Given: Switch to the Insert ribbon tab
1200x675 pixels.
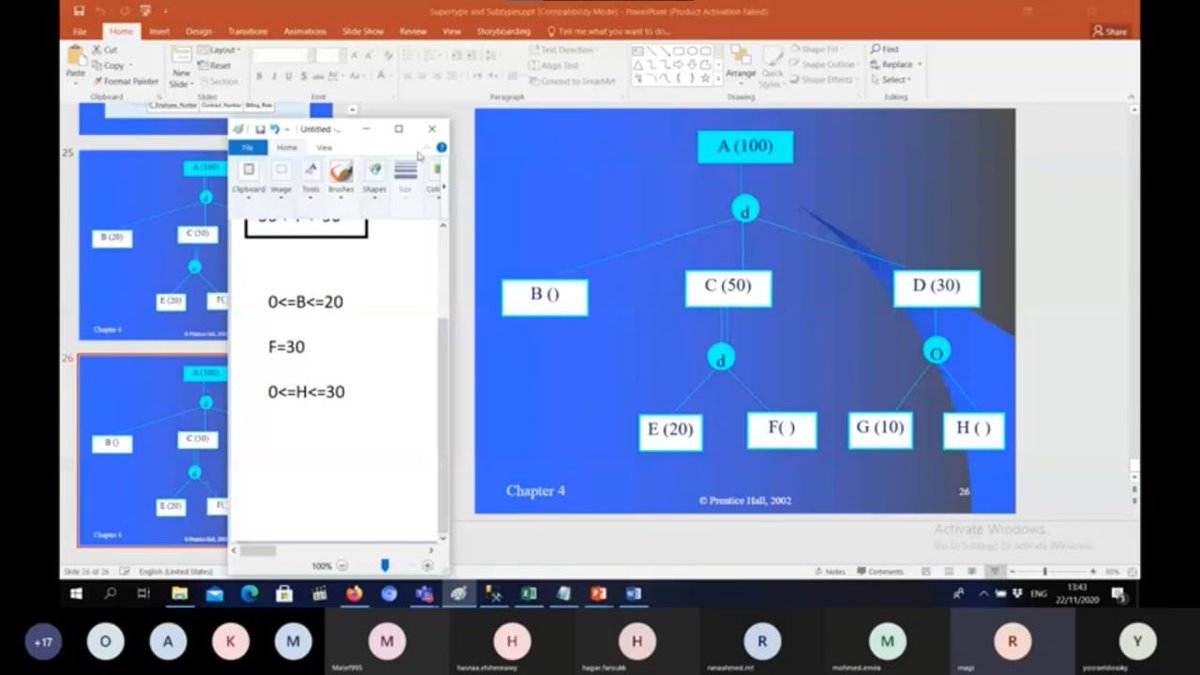Looking at the screenshot, I should click(160, 31).
